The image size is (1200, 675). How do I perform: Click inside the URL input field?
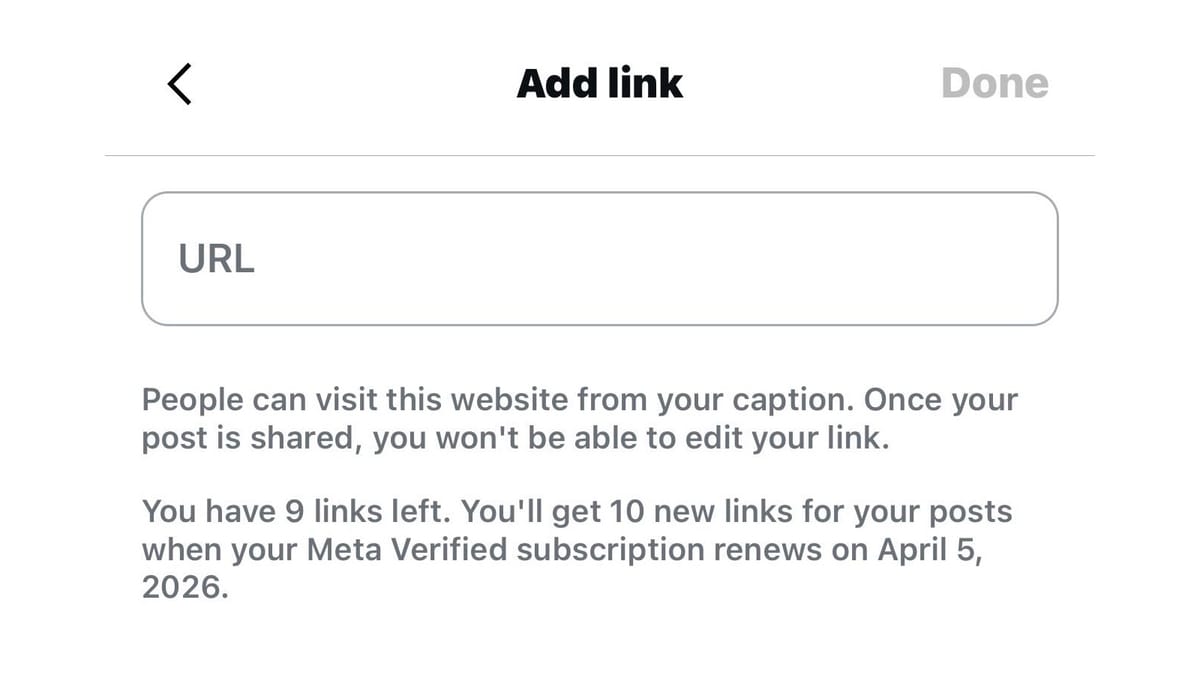600,258
